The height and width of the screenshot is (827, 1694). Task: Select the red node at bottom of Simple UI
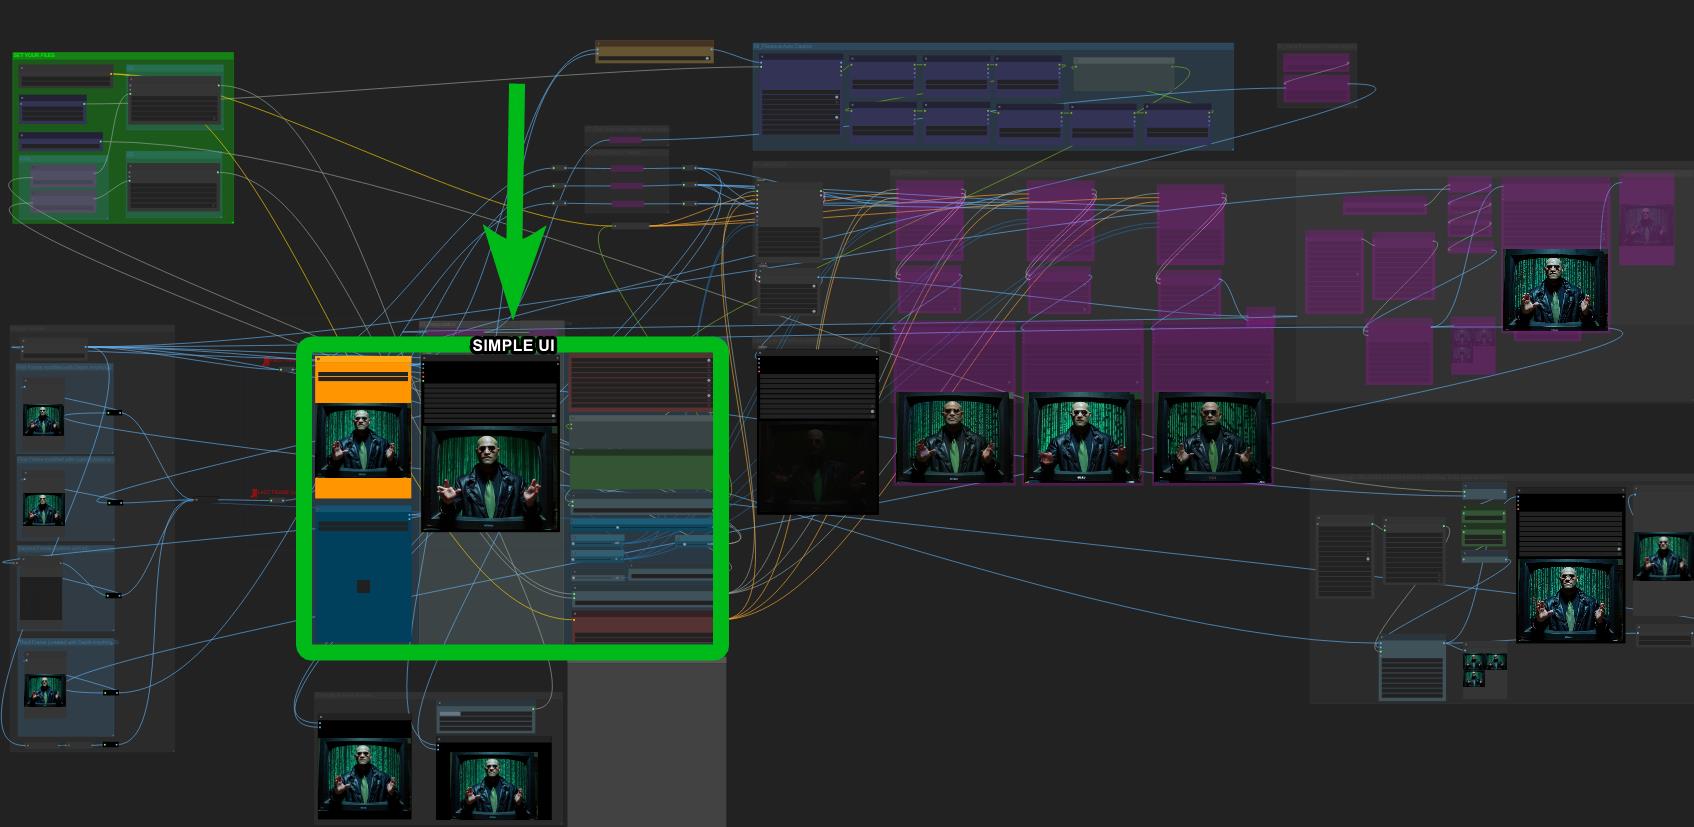click(x=641, y=628)
